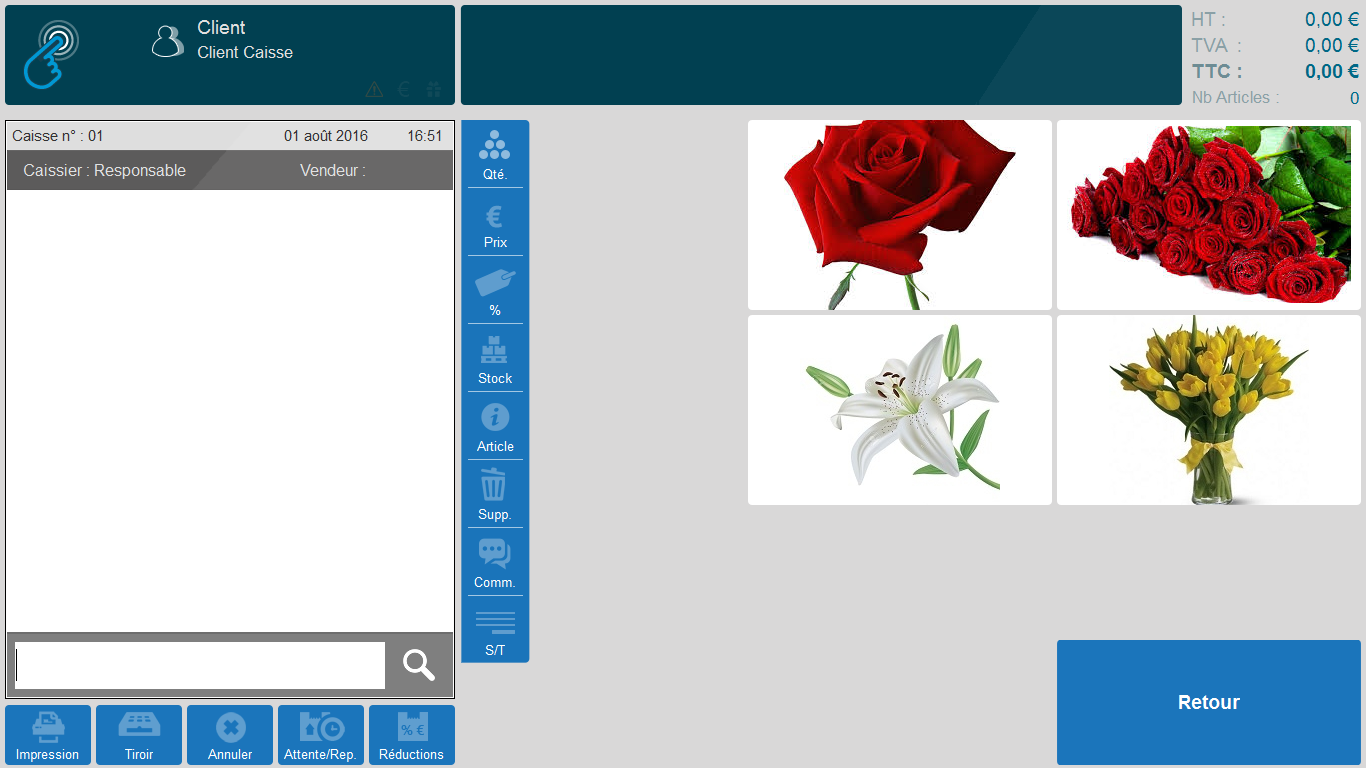Click the Supp. trash icon
1366x768 pixels.
(x=495, y=495)
